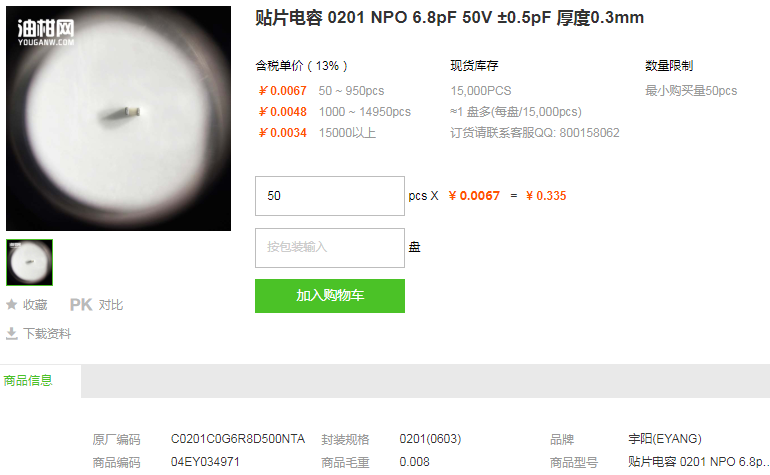Click 下载资料 download link
The image size is (770, 475).
click(x=47, y=334)
